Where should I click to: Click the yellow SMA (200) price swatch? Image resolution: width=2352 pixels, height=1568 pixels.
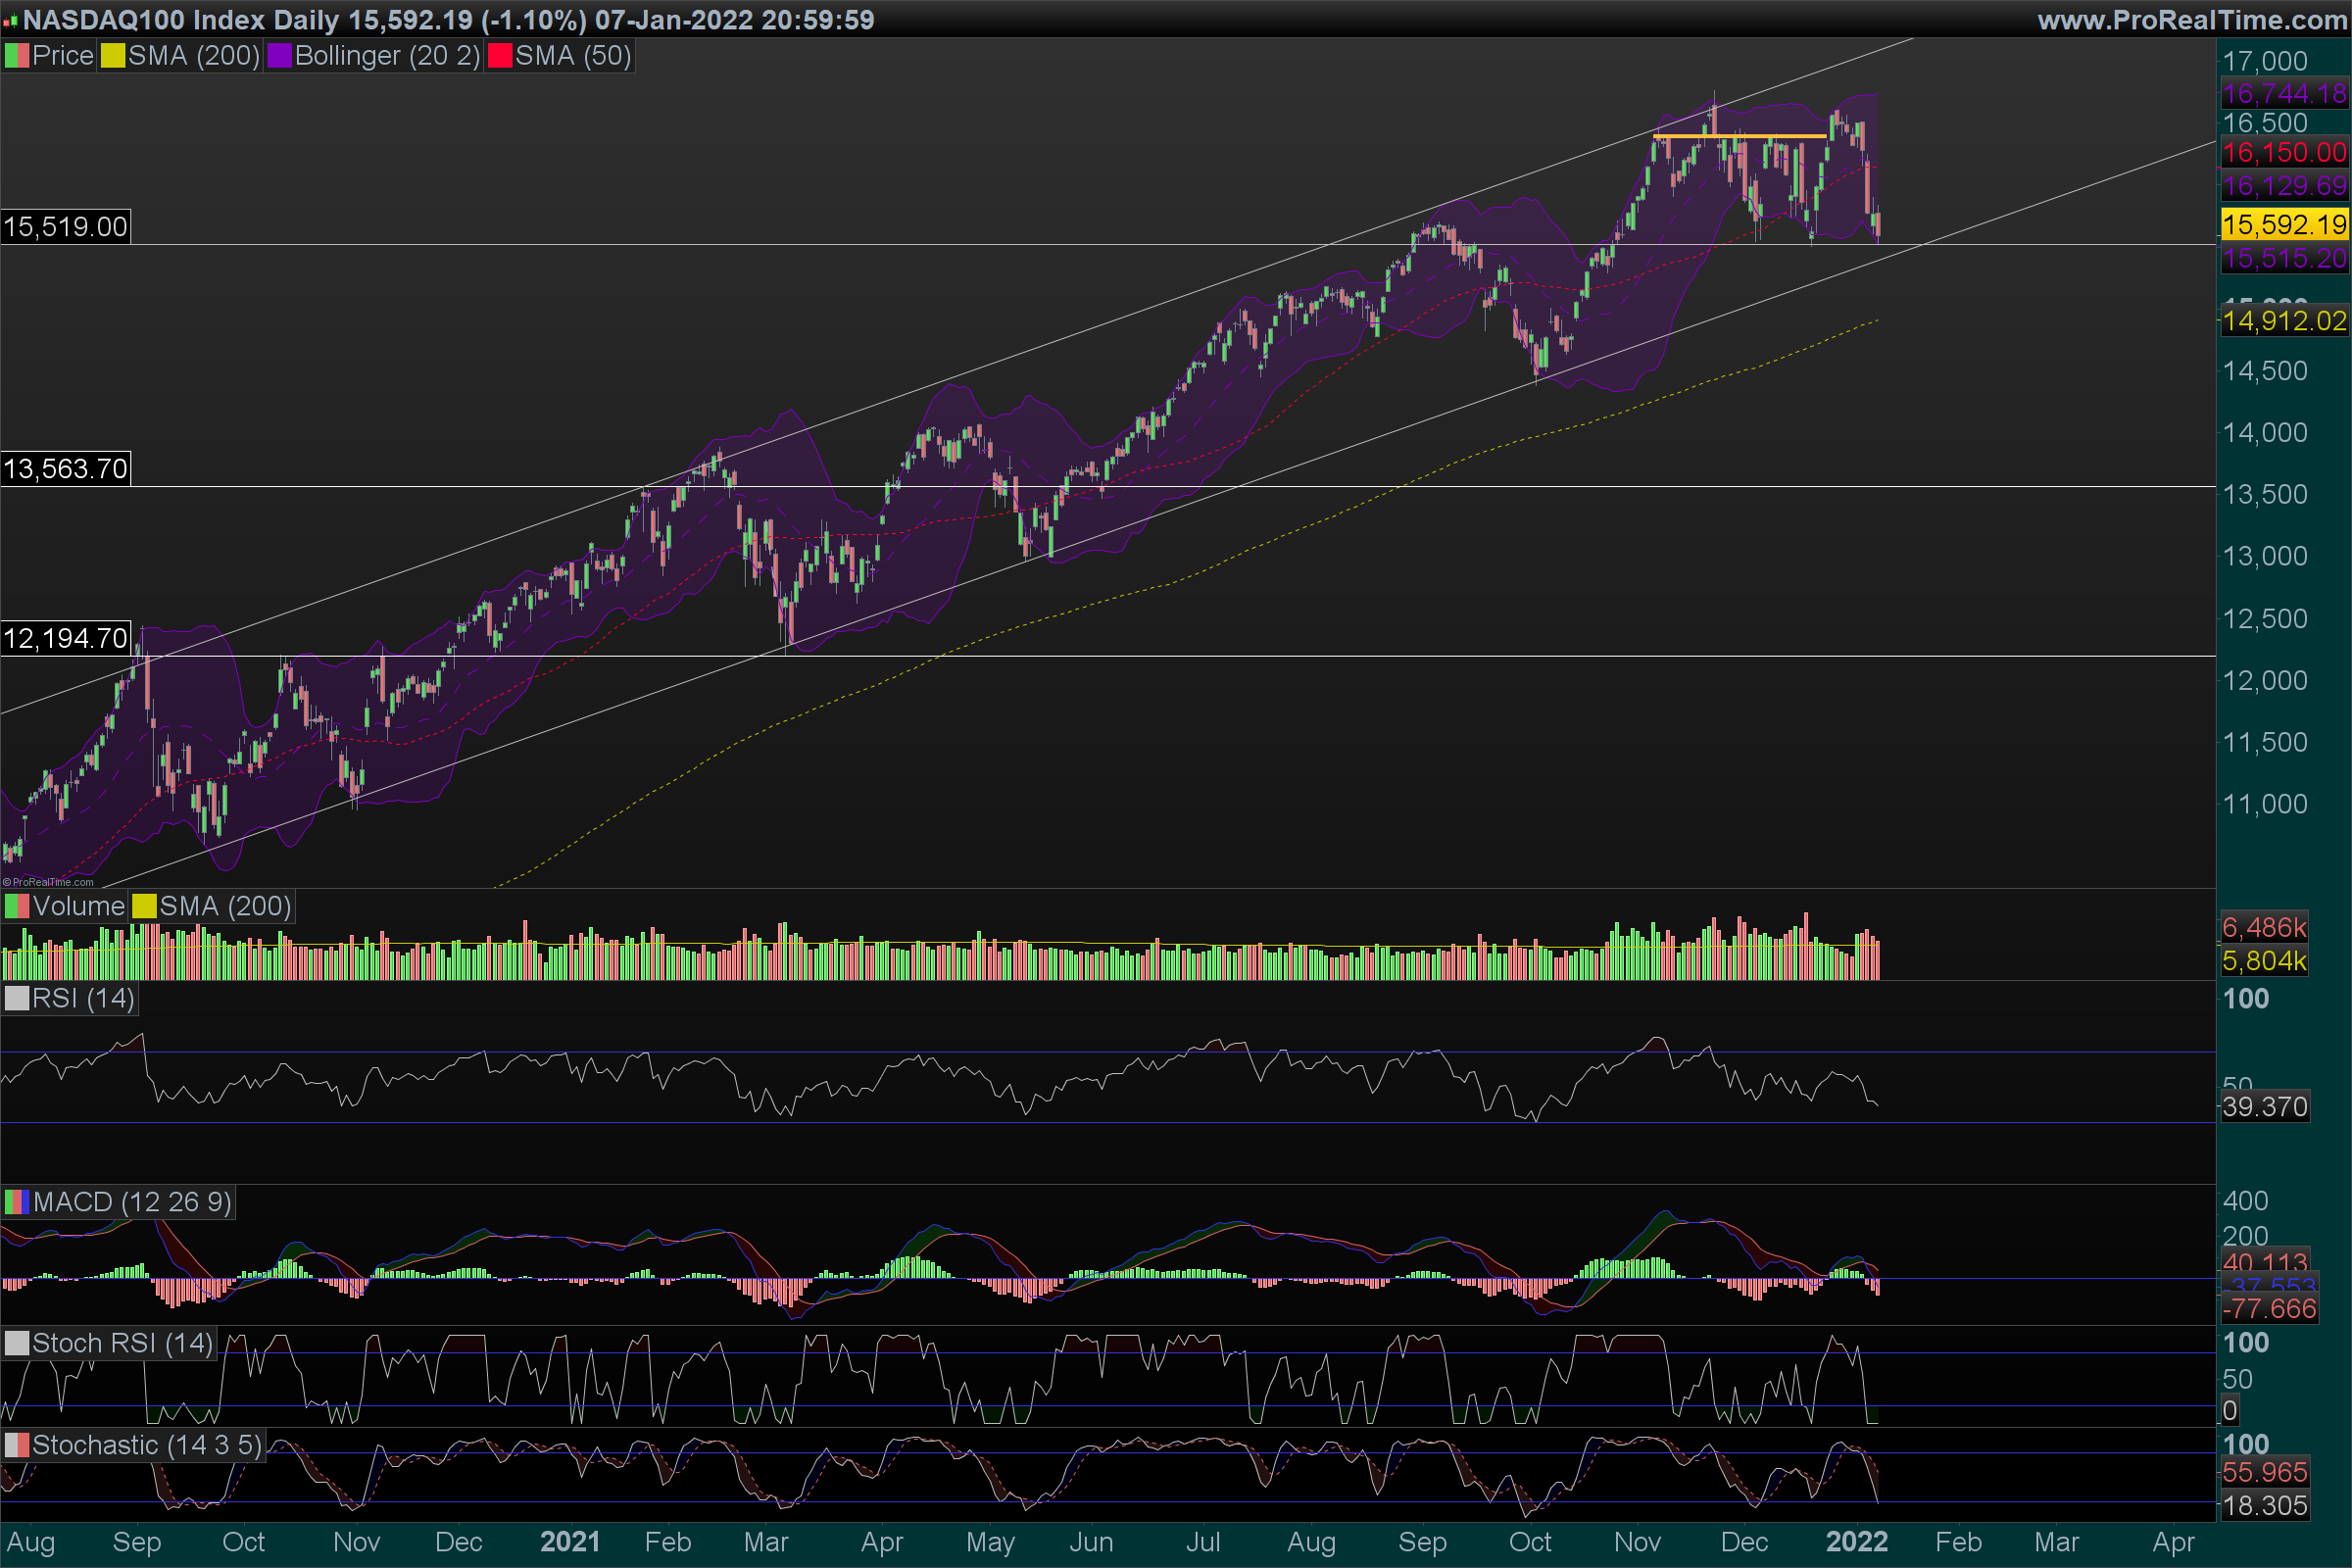point(113,56)
